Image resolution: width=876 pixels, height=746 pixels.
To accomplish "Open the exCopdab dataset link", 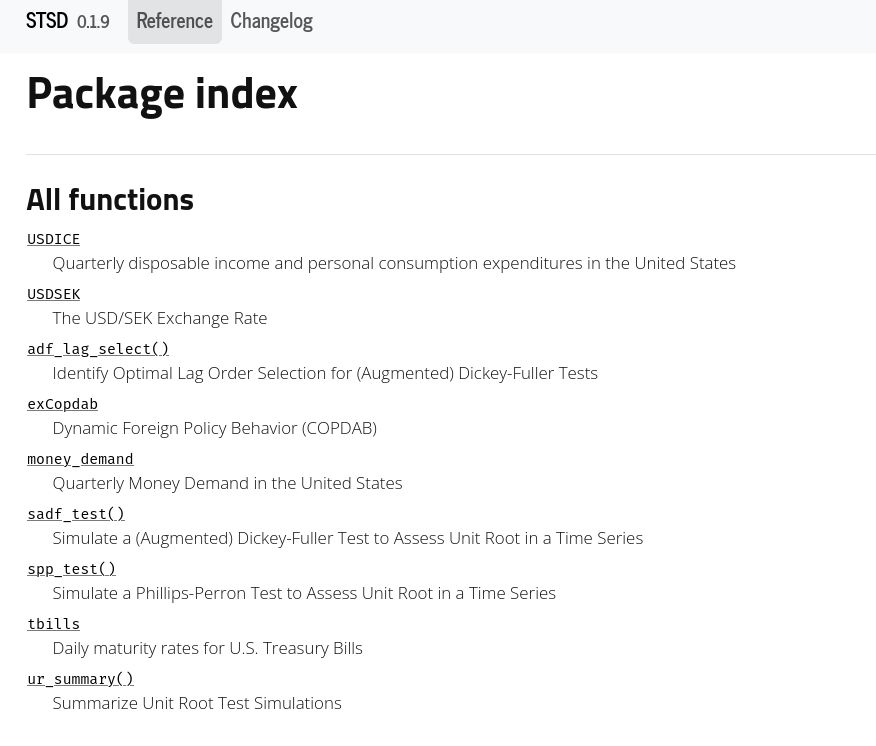I will point(62,404).
